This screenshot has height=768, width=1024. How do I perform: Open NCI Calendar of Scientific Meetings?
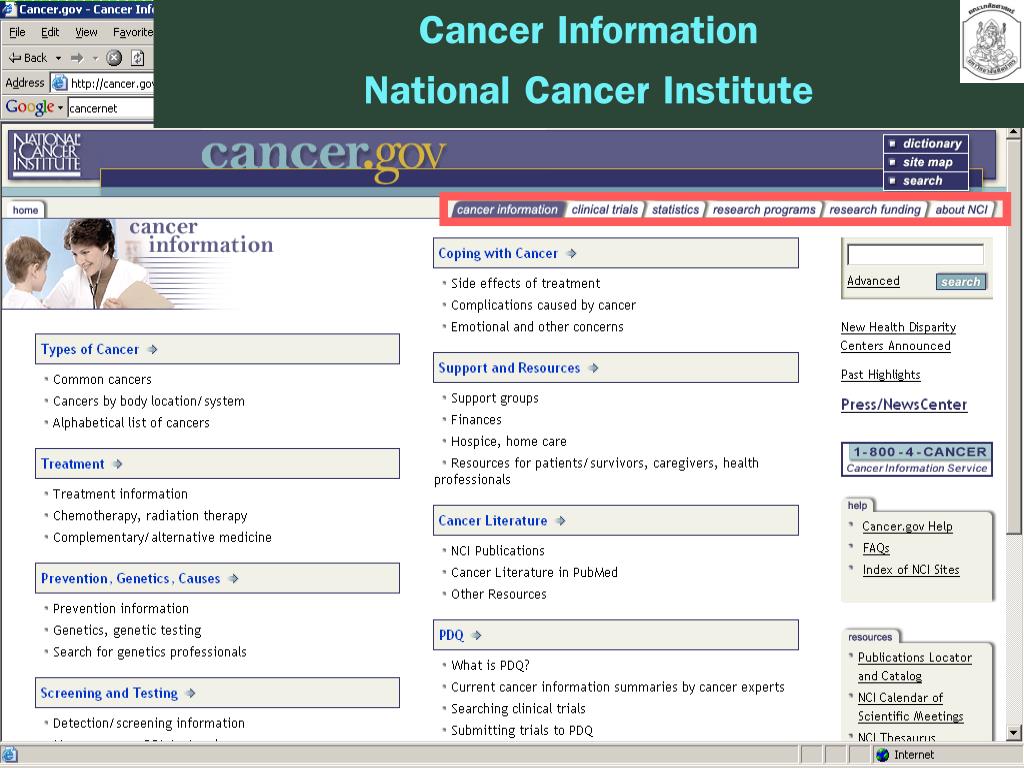[910, 707]
